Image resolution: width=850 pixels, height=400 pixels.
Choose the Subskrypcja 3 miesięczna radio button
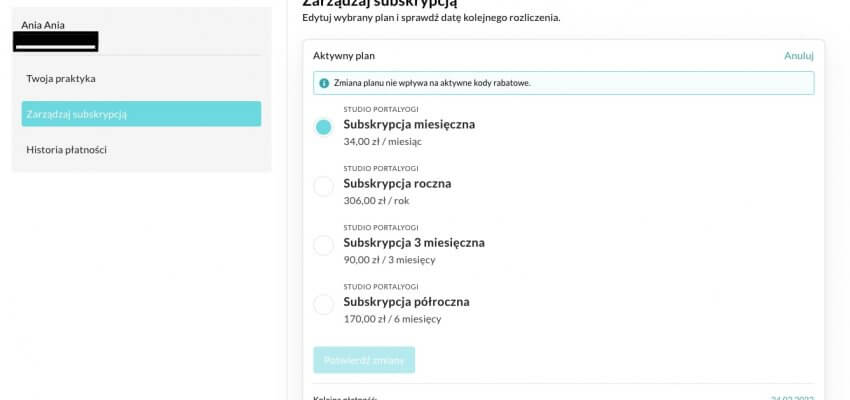[323, 245]
